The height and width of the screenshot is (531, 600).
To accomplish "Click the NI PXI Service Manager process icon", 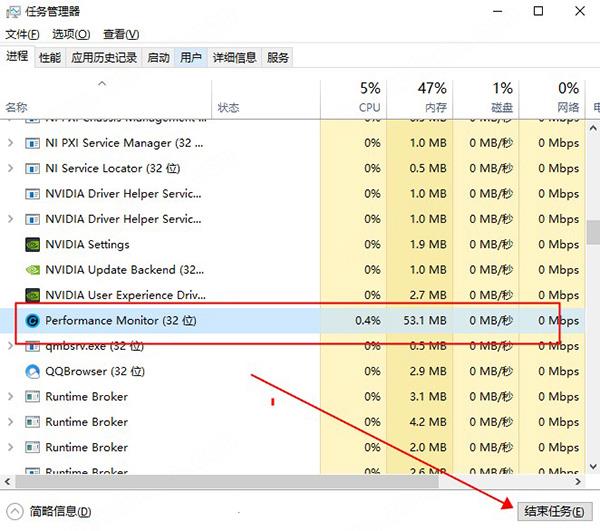I will pos(32,143).
